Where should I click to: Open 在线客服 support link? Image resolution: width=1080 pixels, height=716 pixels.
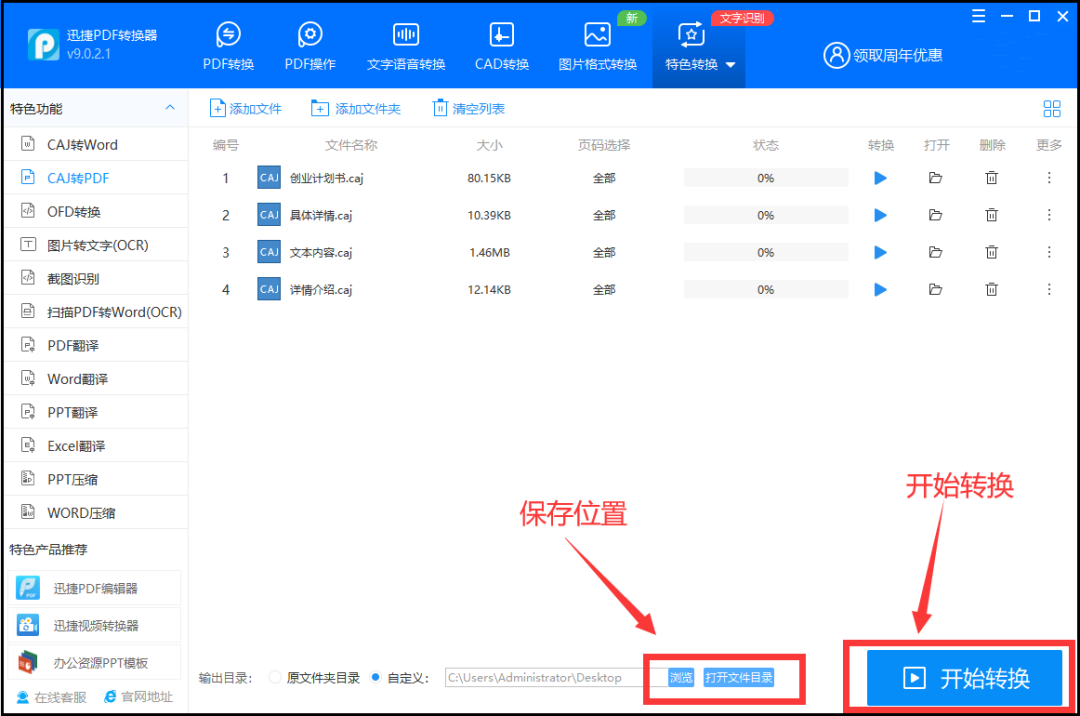(52, 697)
